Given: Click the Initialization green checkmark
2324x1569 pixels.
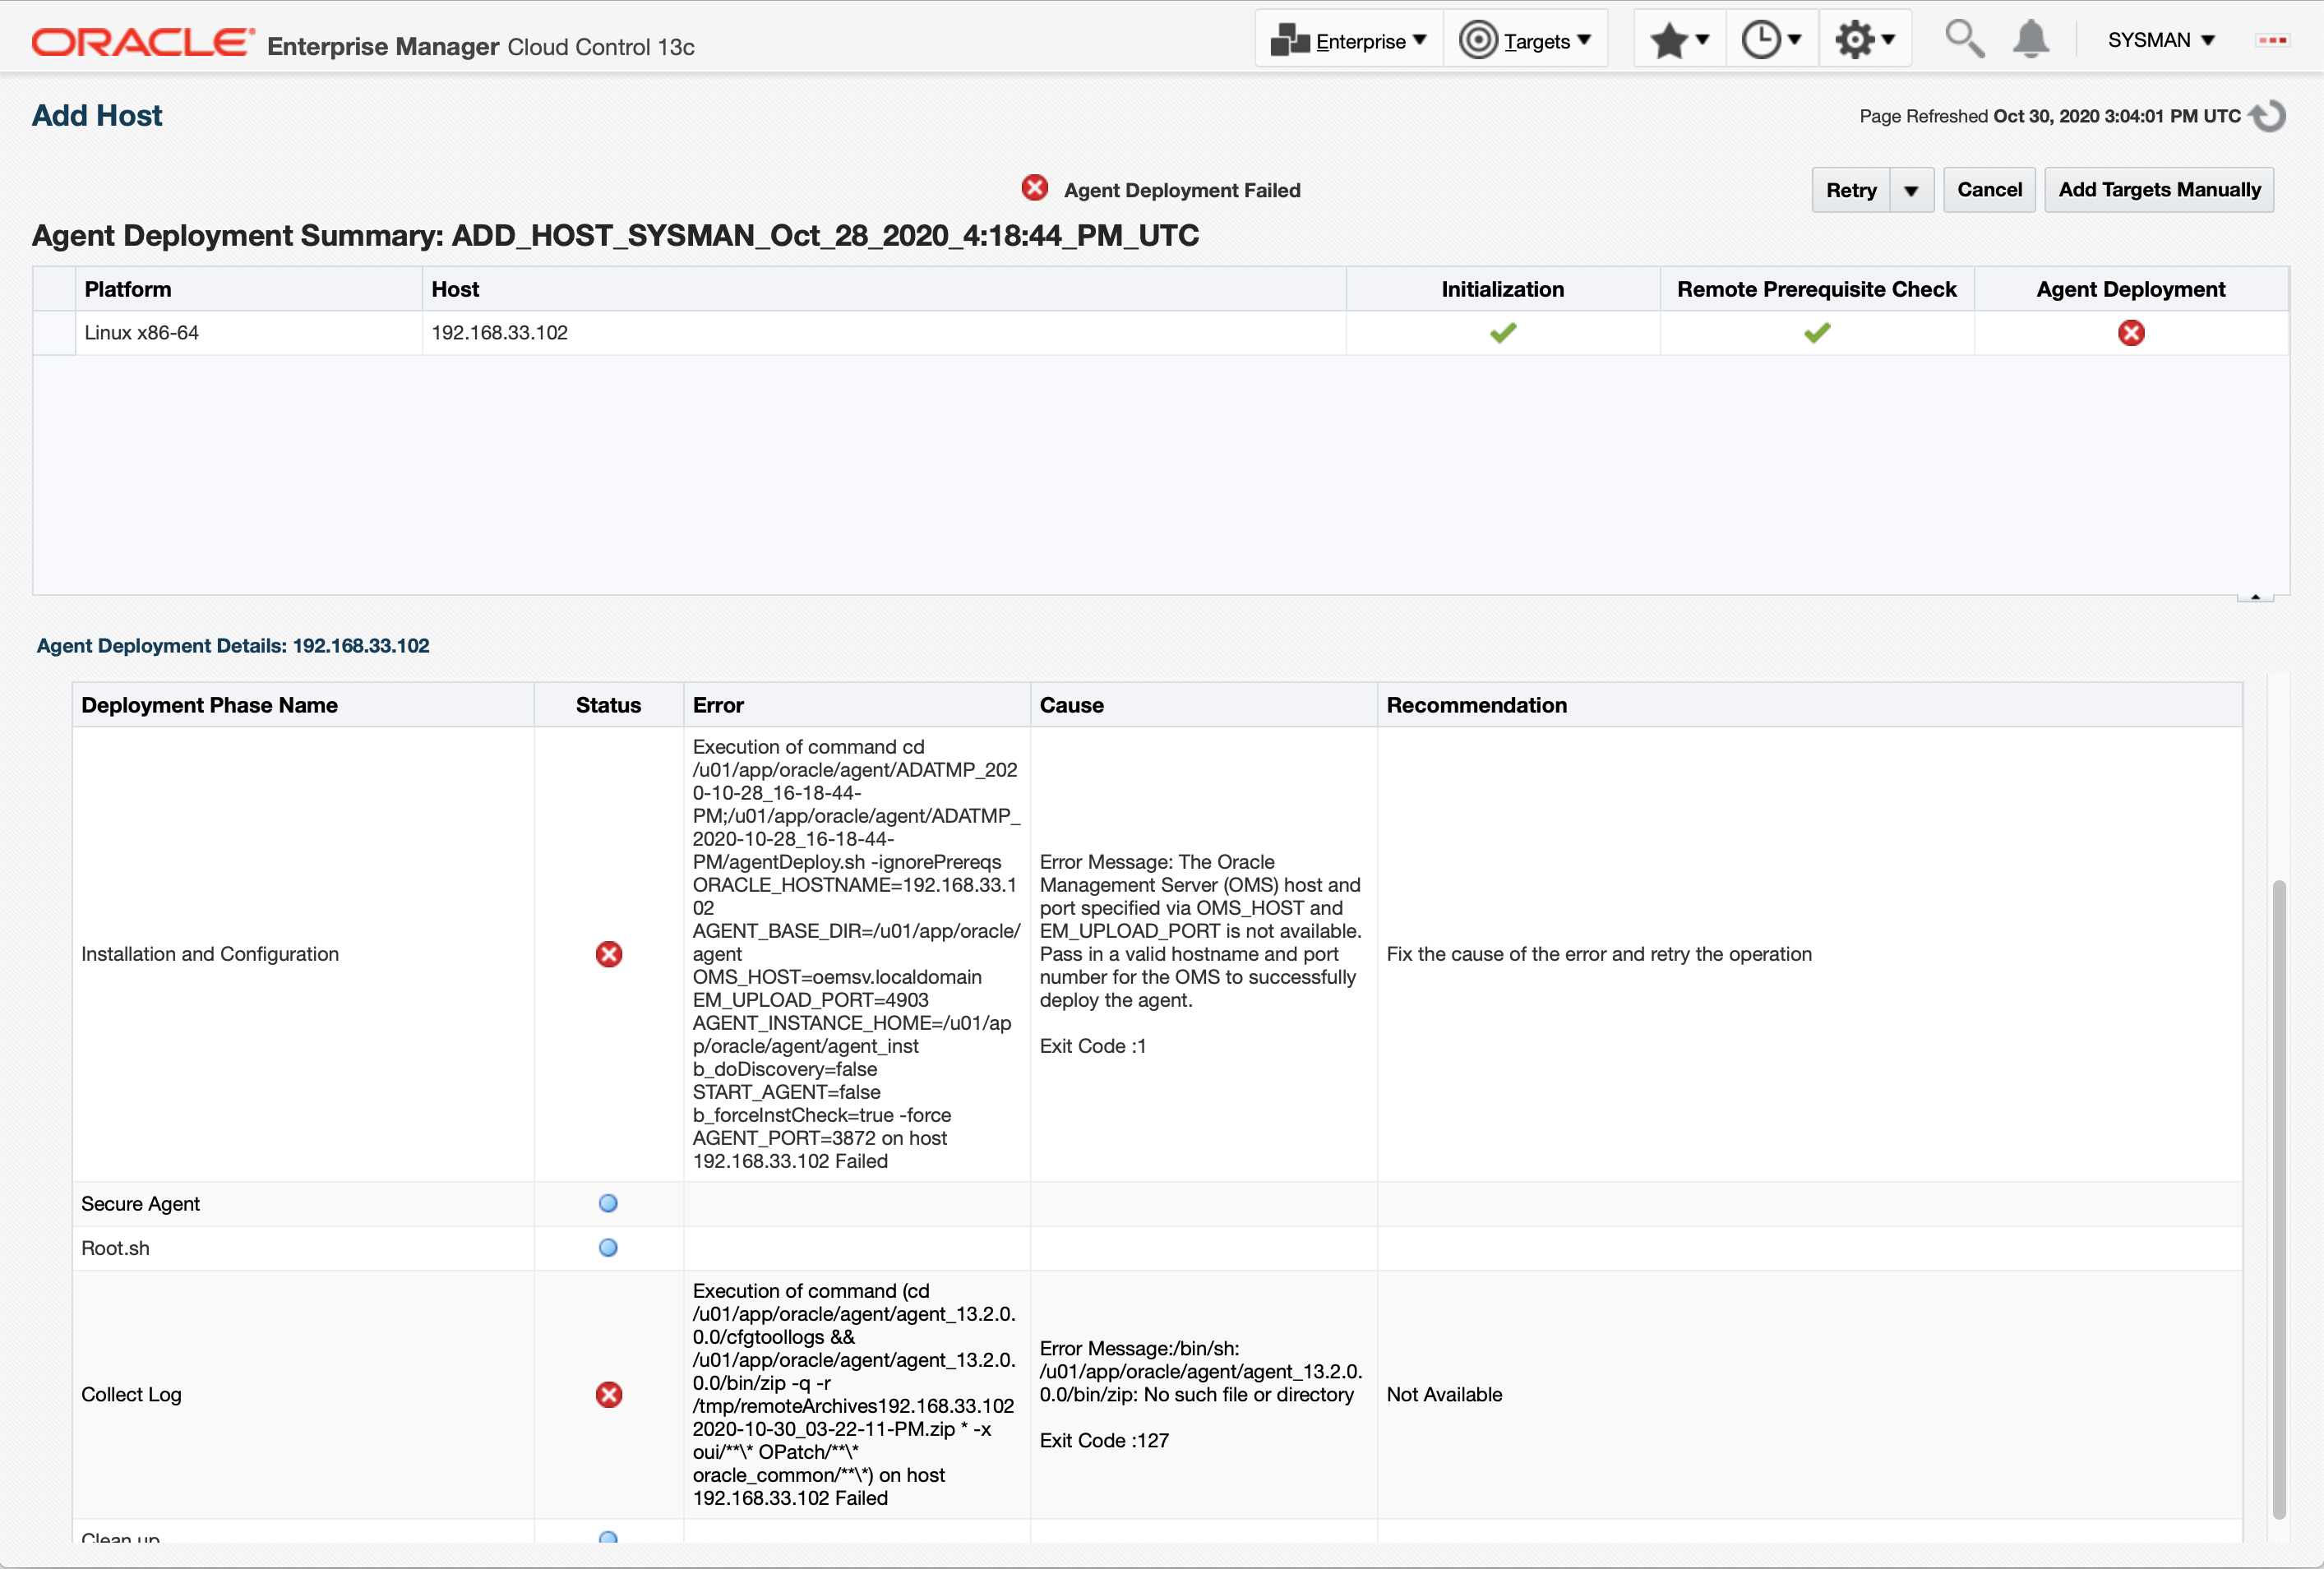Looking at the screenshot, I should [x=1503, y=333].
